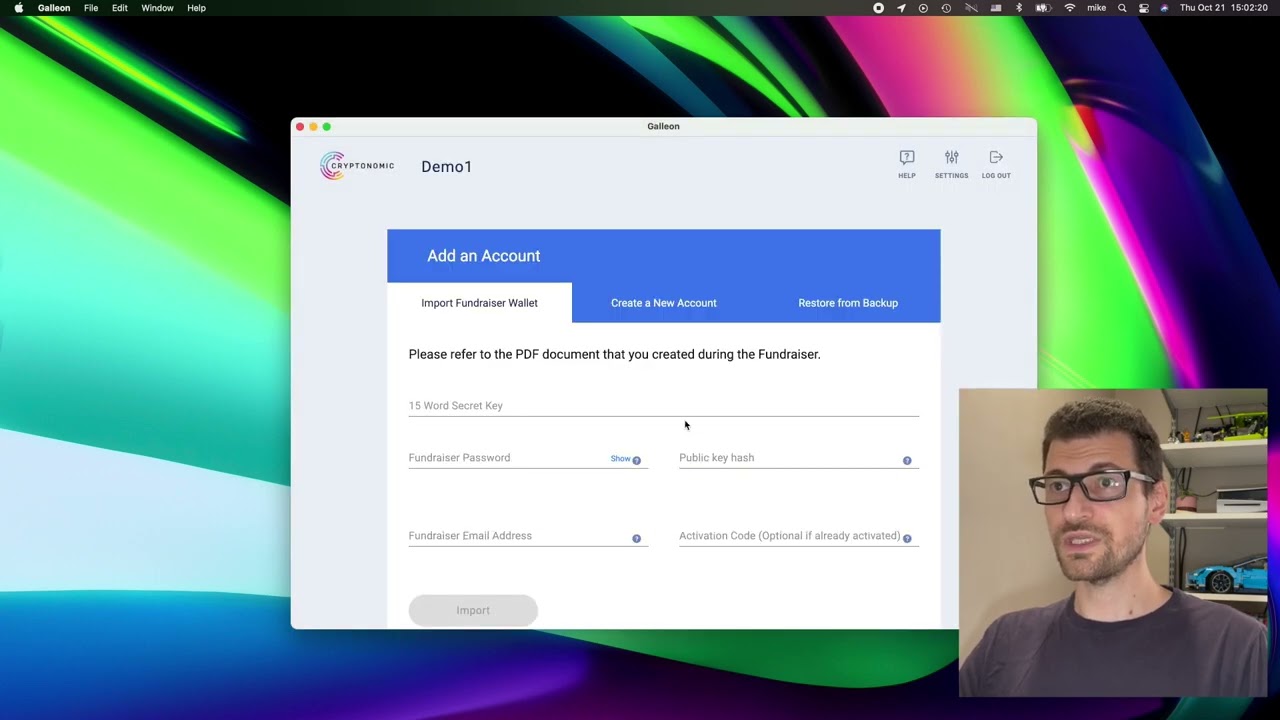
Task: Open the Galleon app menu
Action: 54,8
